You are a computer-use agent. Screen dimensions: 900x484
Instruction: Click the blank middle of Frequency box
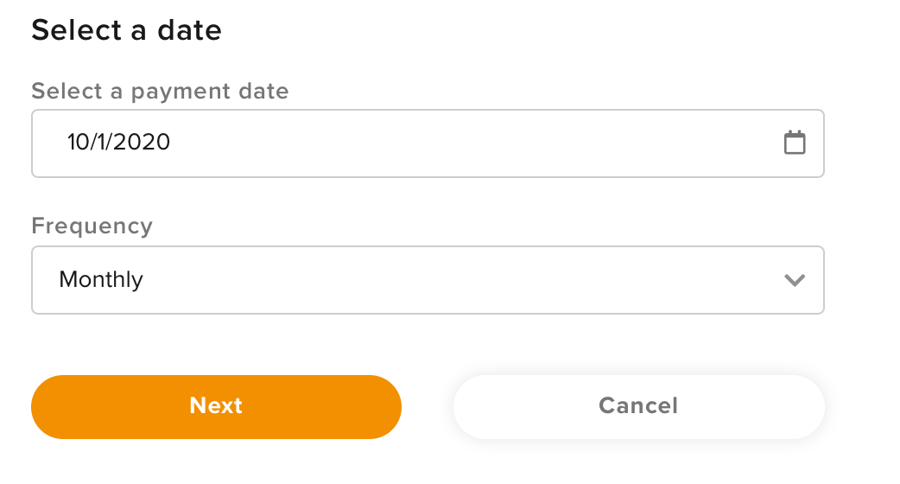(459, 280)
